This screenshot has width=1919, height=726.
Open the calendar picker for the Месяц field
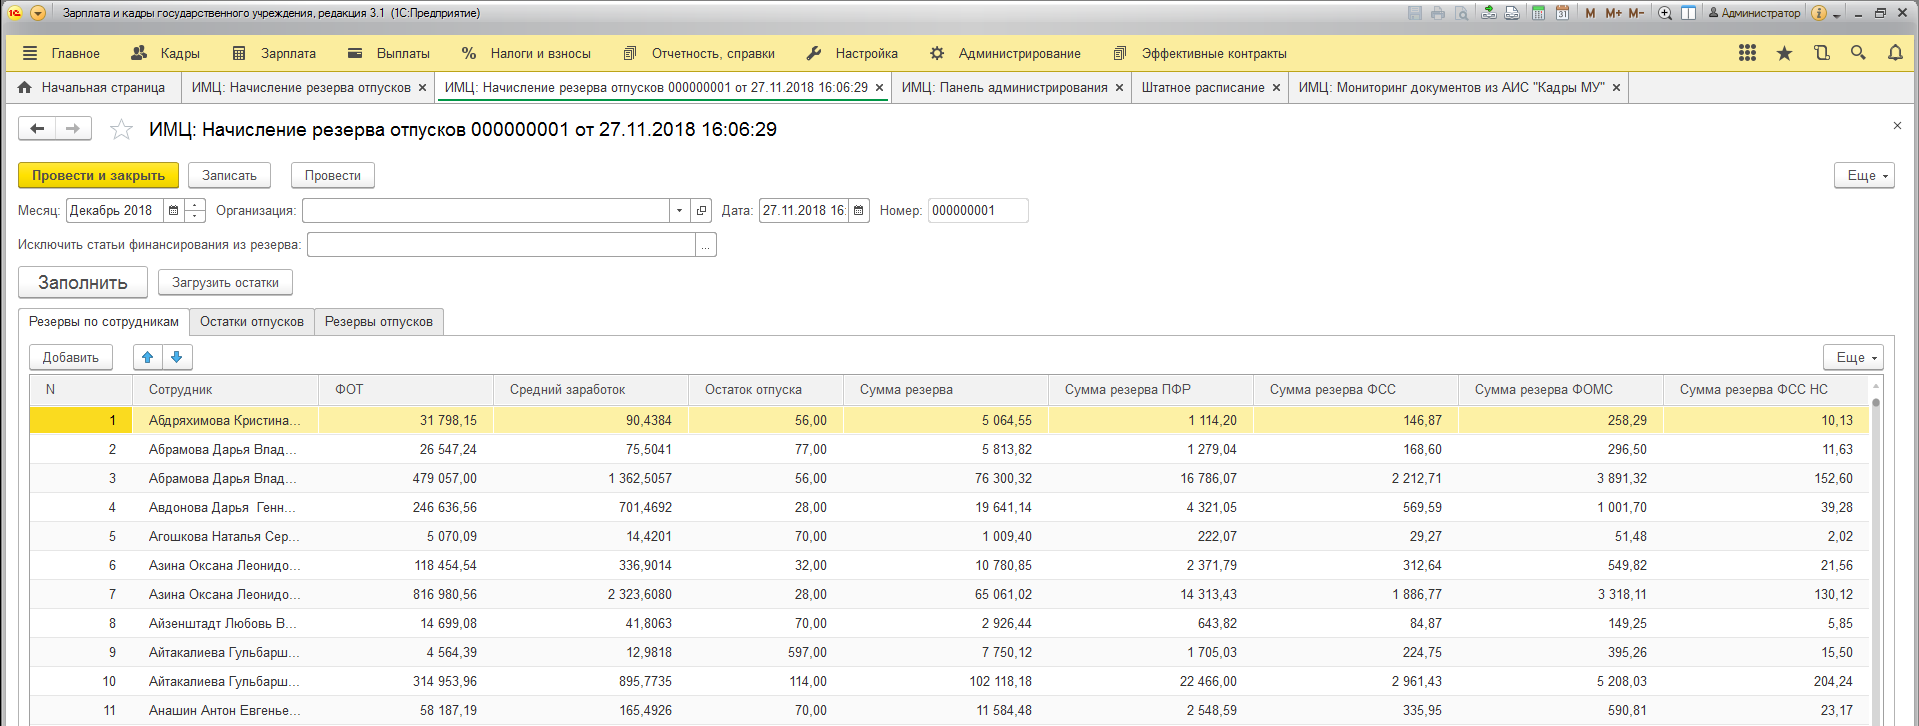[x=174, y=211]
